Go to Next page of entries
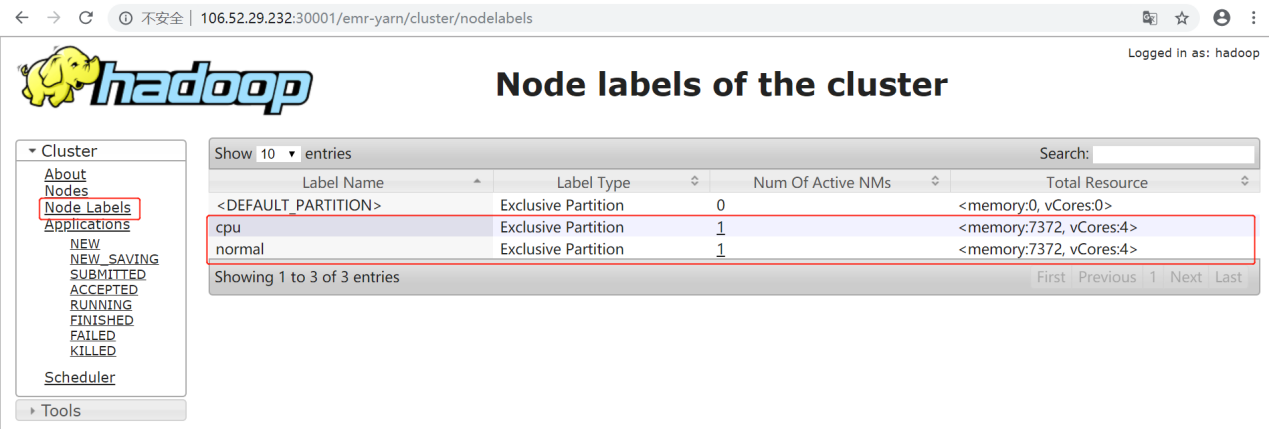This screenshot has width=1269, height=429. [1185, 277]
